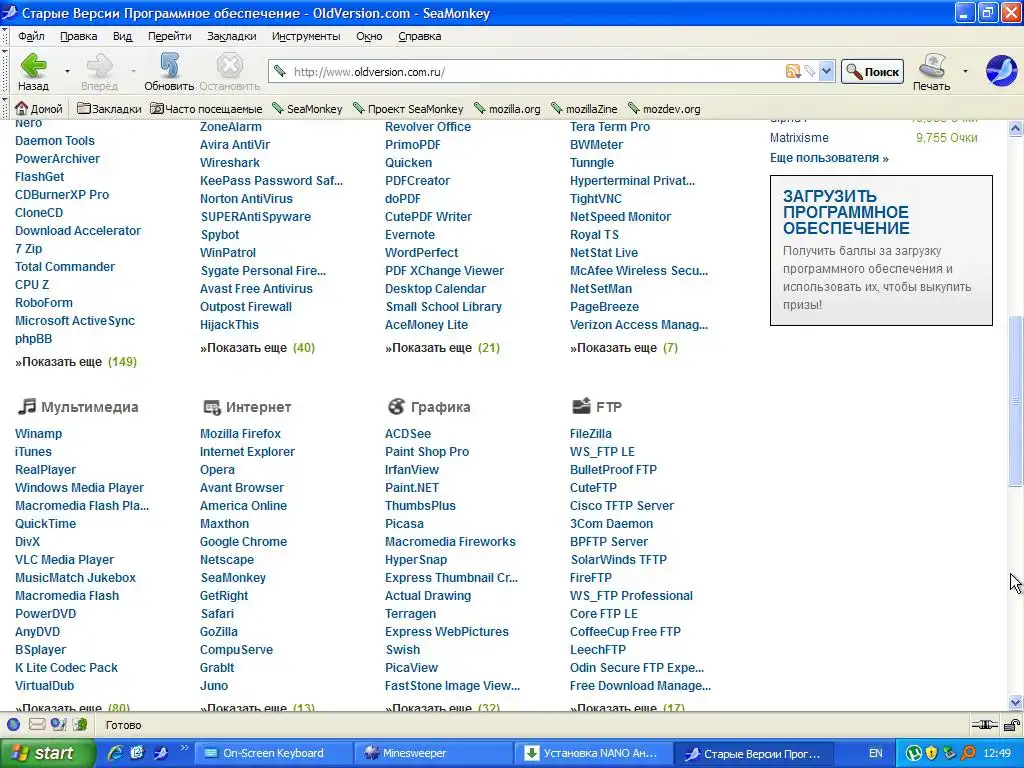
Task: Open the Назад history dropdown arrow
Action: click(67, 71)
